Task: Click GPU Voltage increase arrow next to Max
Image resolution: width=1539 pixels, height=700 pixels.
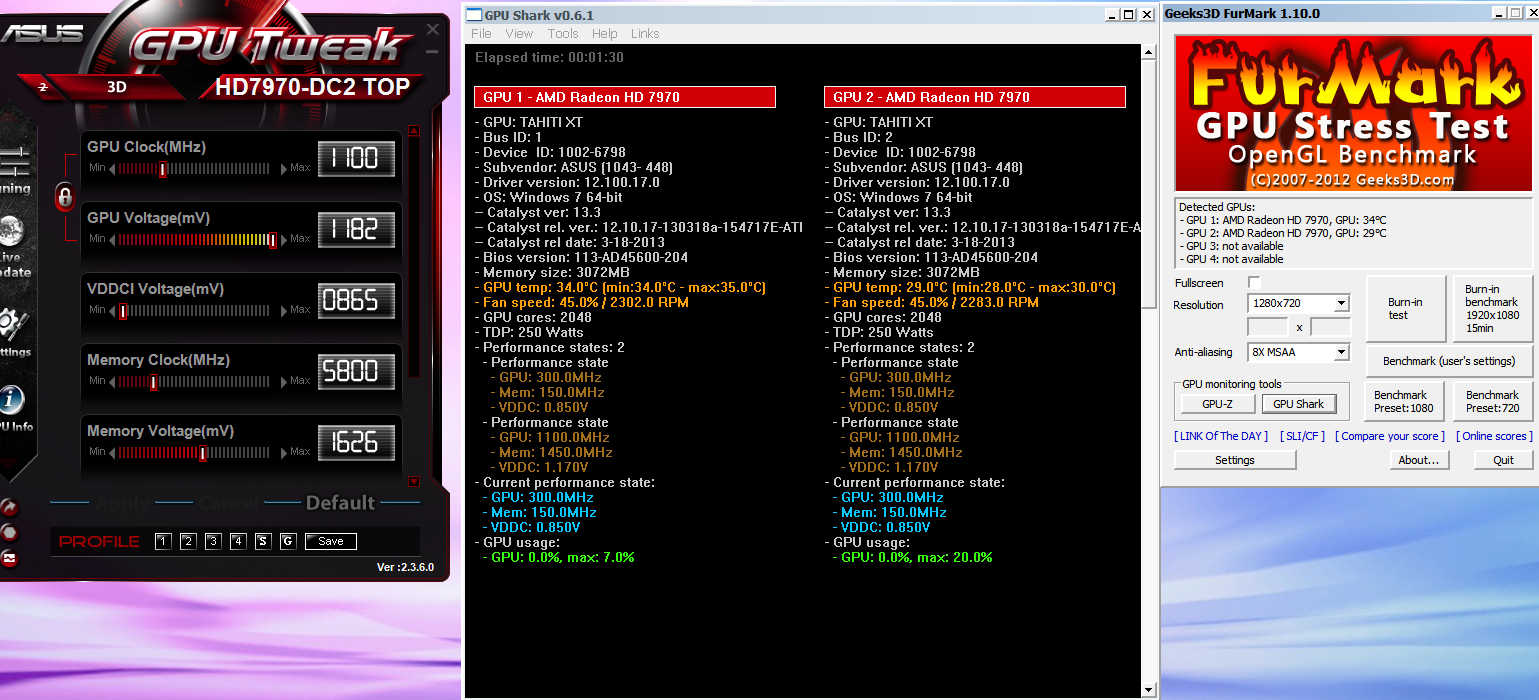Action: (284, 240)
